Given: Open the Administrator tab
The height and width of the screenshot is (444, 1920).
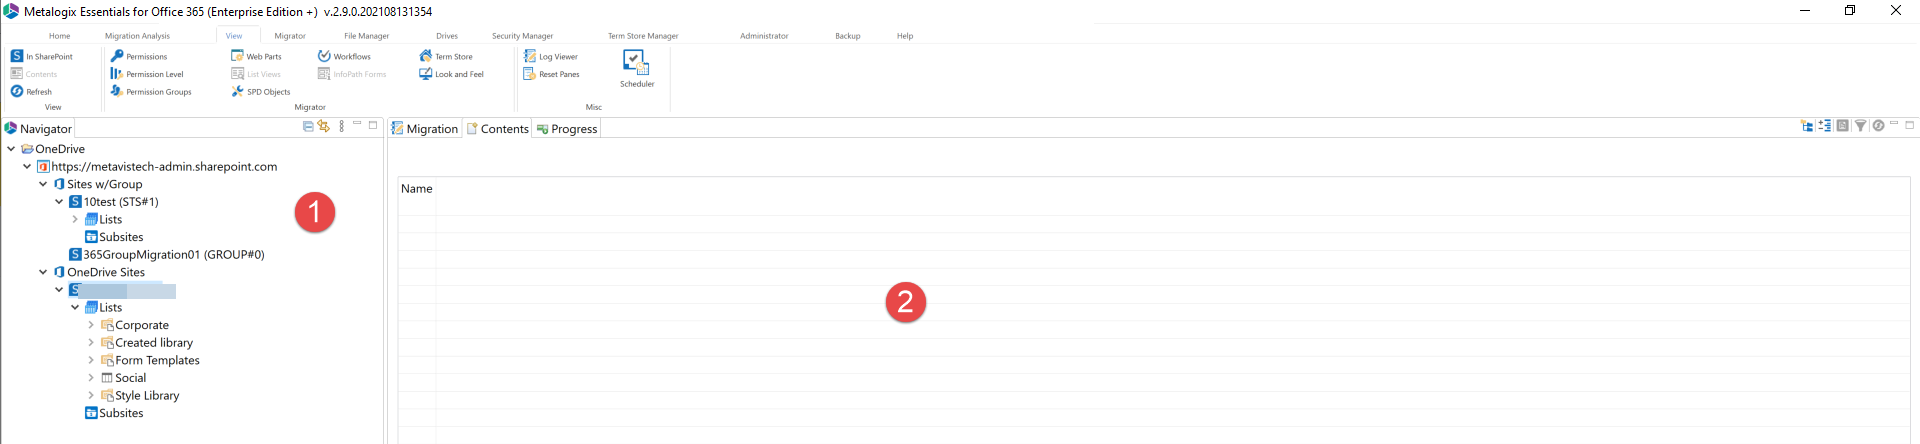Looking at the screenshot, I should [764, 36].
